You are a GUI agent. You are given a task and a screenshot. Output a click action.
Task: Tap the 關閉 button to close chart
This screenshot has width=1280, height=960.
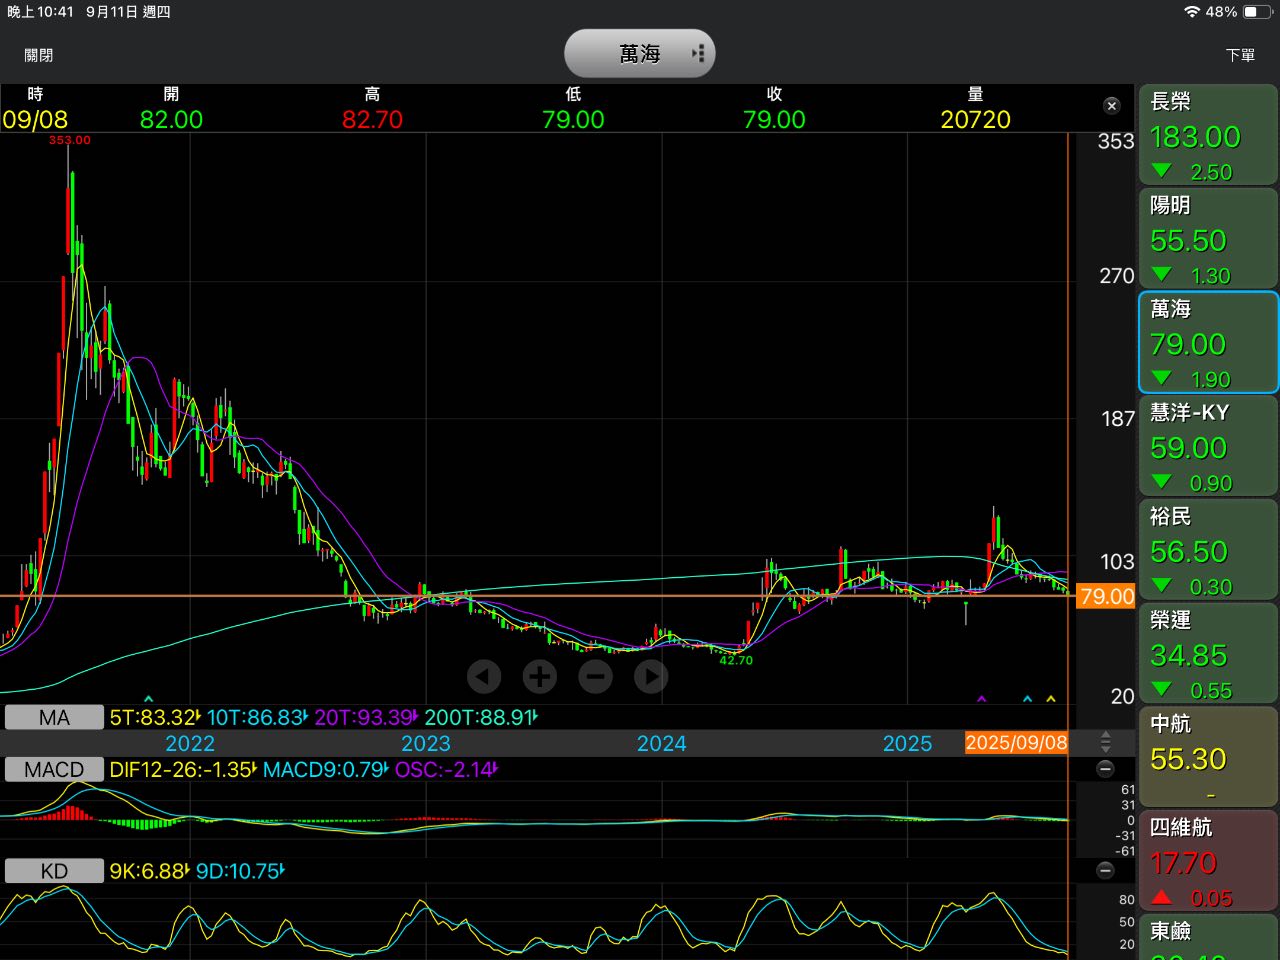coord(39,55)
